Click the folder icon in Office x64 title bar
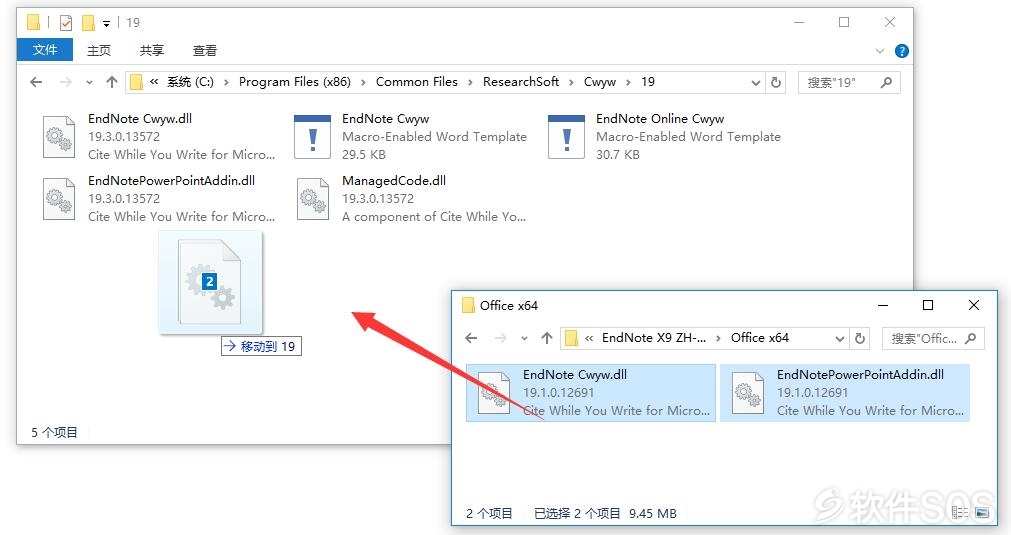Image resolution: width=1011 pixels, height=535 pixels. [x=468, y=306]
